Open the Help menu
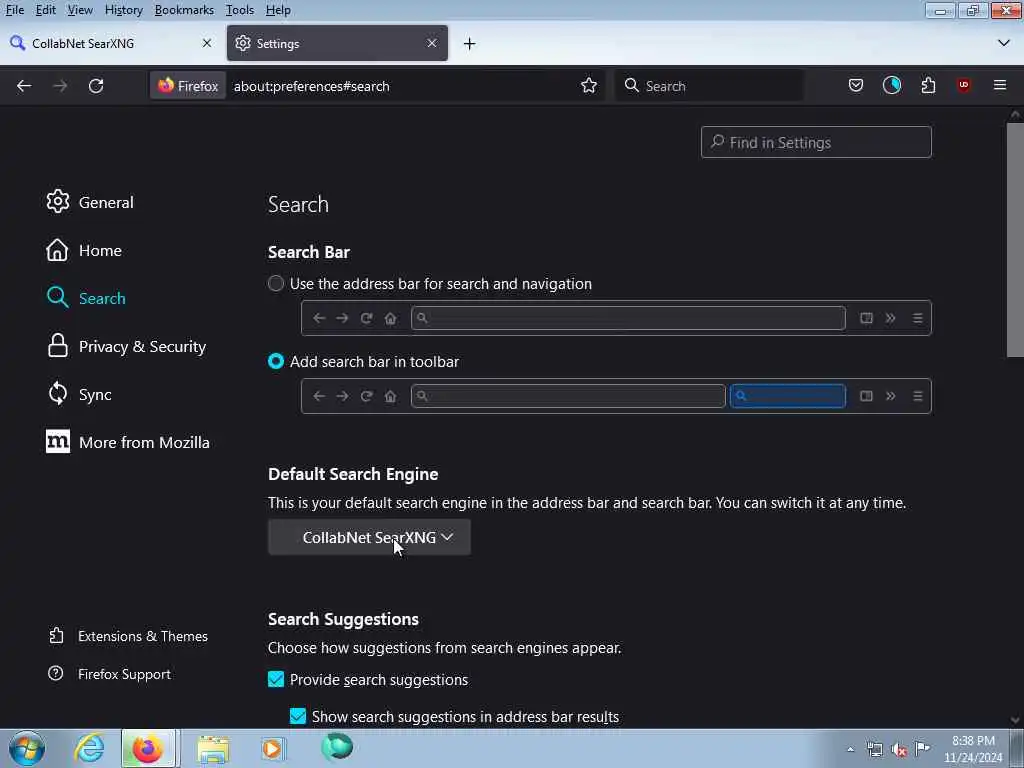This screenshot has height=768, width=1024. [x=278, y=10]
